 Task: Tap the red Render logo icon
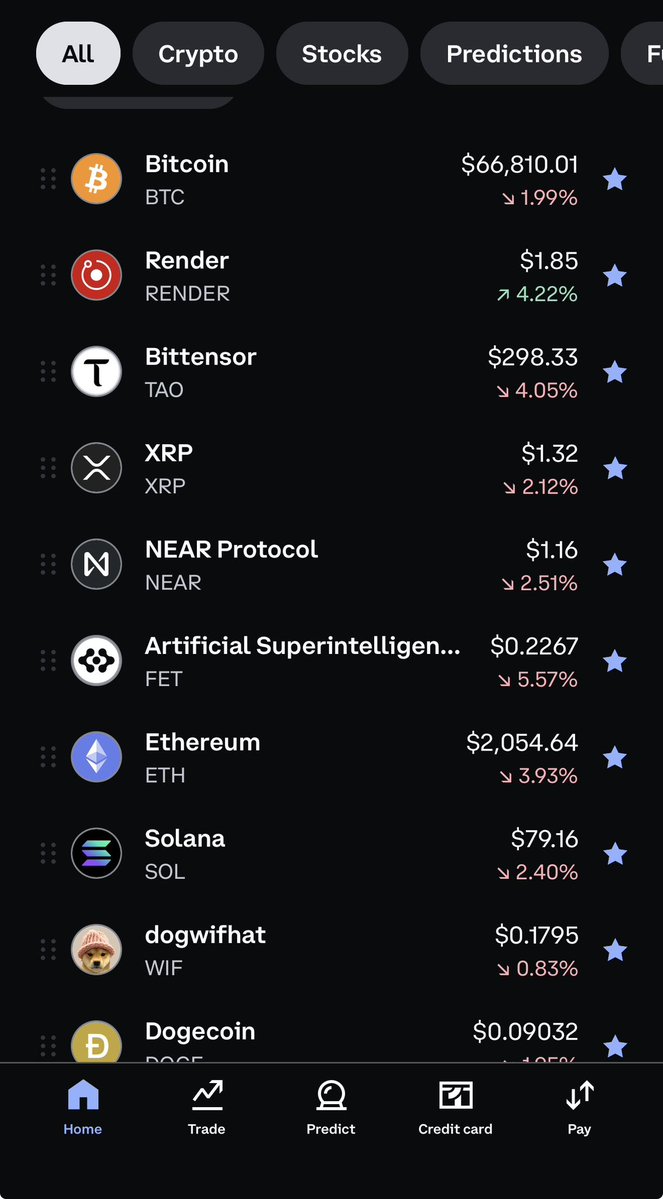pyautogui.click(x=96, y=276)
